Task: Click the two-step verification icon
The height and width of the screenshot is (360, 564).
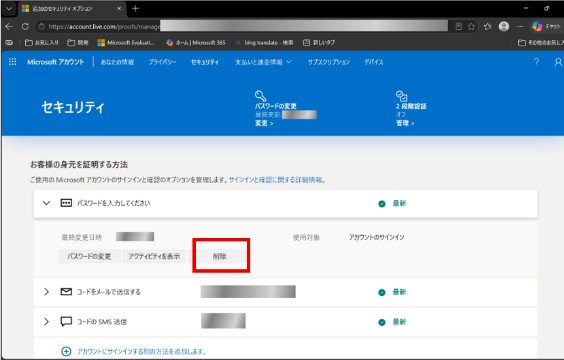Action: point(401,96)
